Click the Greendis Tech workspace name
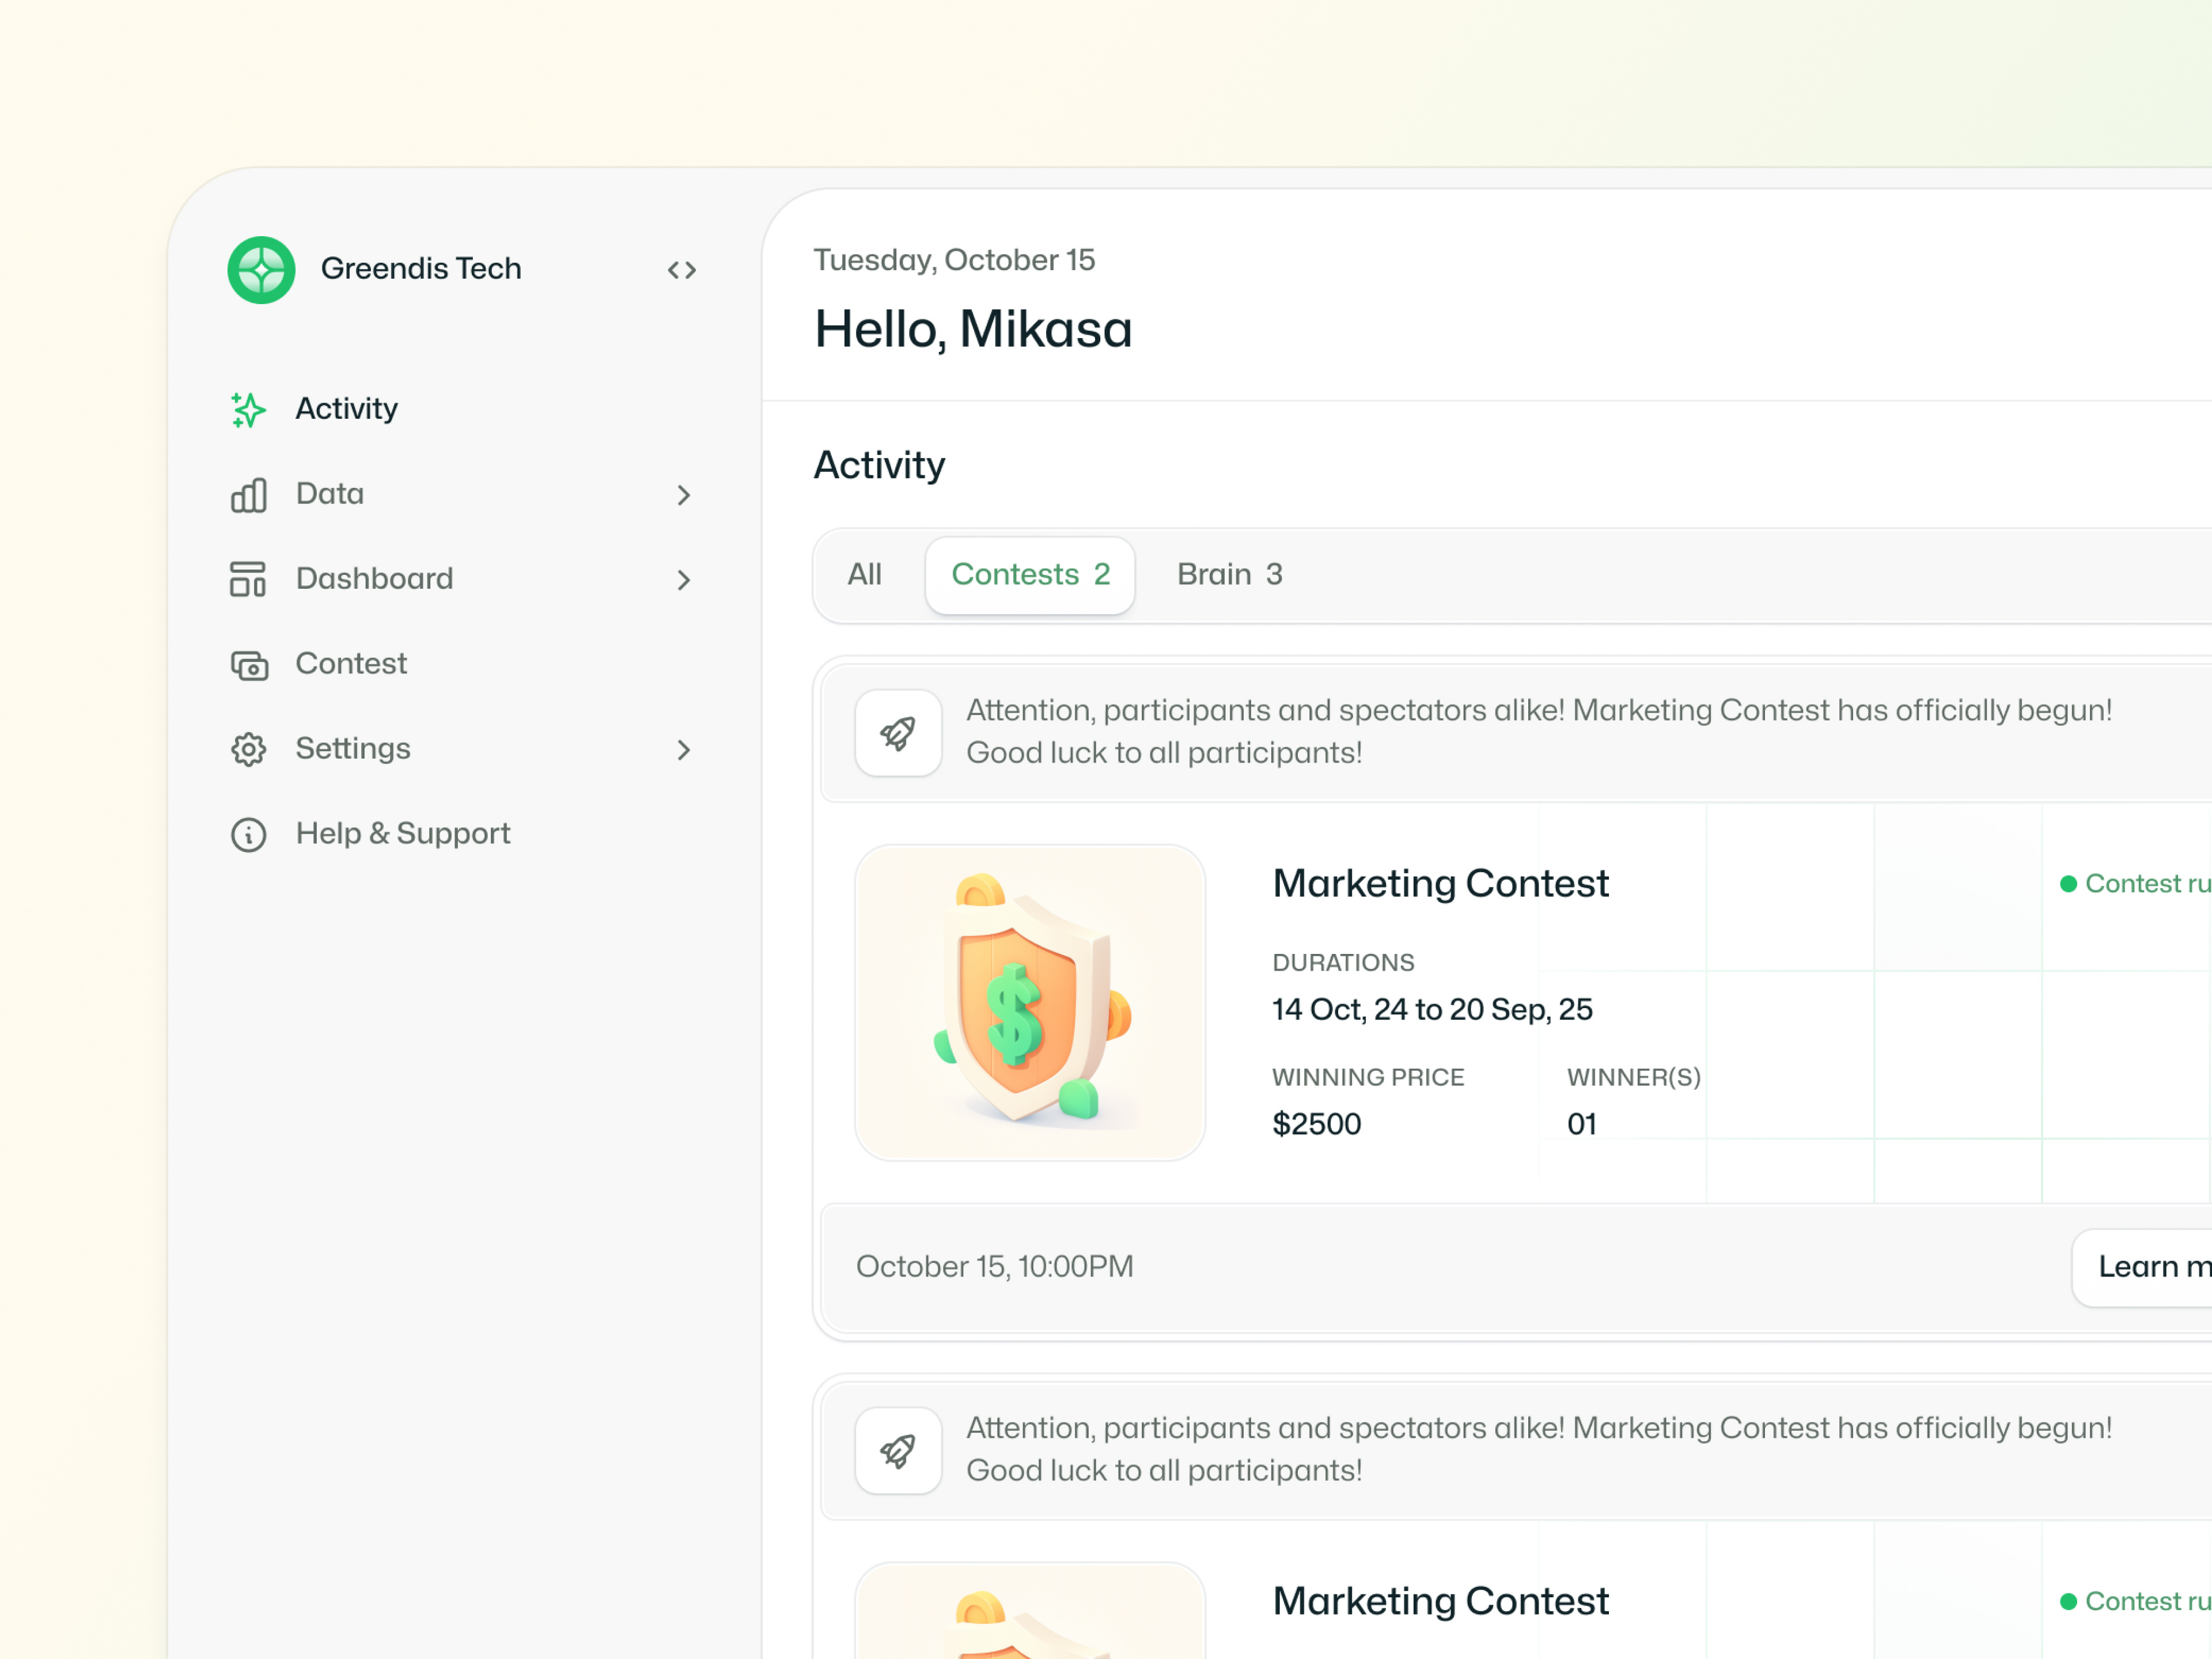This screenshot has width=2212, height=1659. pos(421,269)
